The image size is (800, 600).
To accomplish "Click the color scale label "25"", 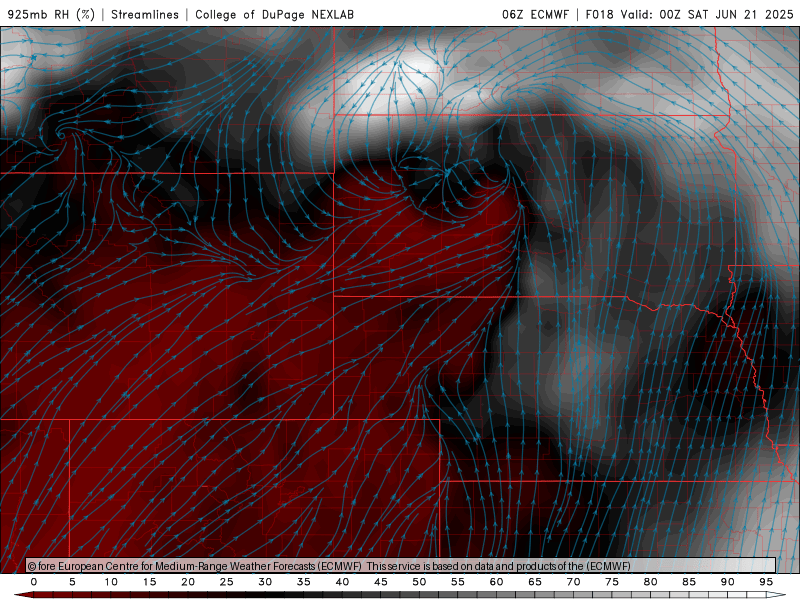I will 227,582.
